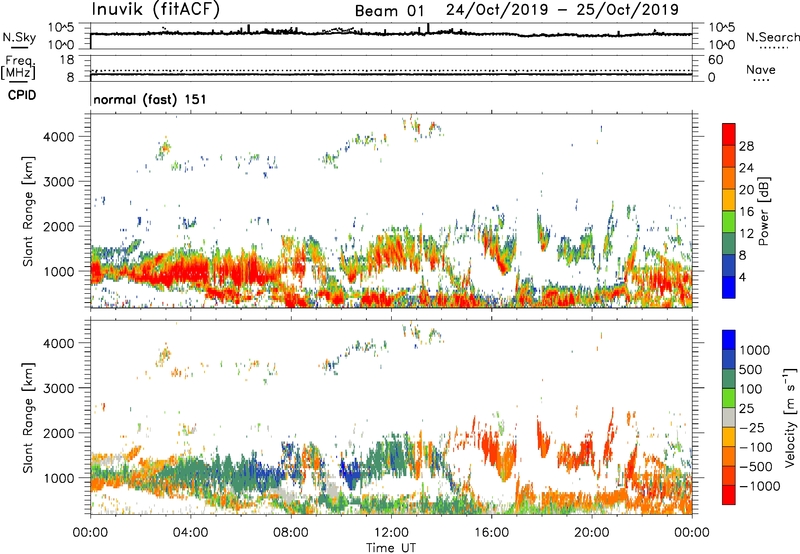
Task: Click the '-100' velocity colorbar value
Action: tap(756, 447)
